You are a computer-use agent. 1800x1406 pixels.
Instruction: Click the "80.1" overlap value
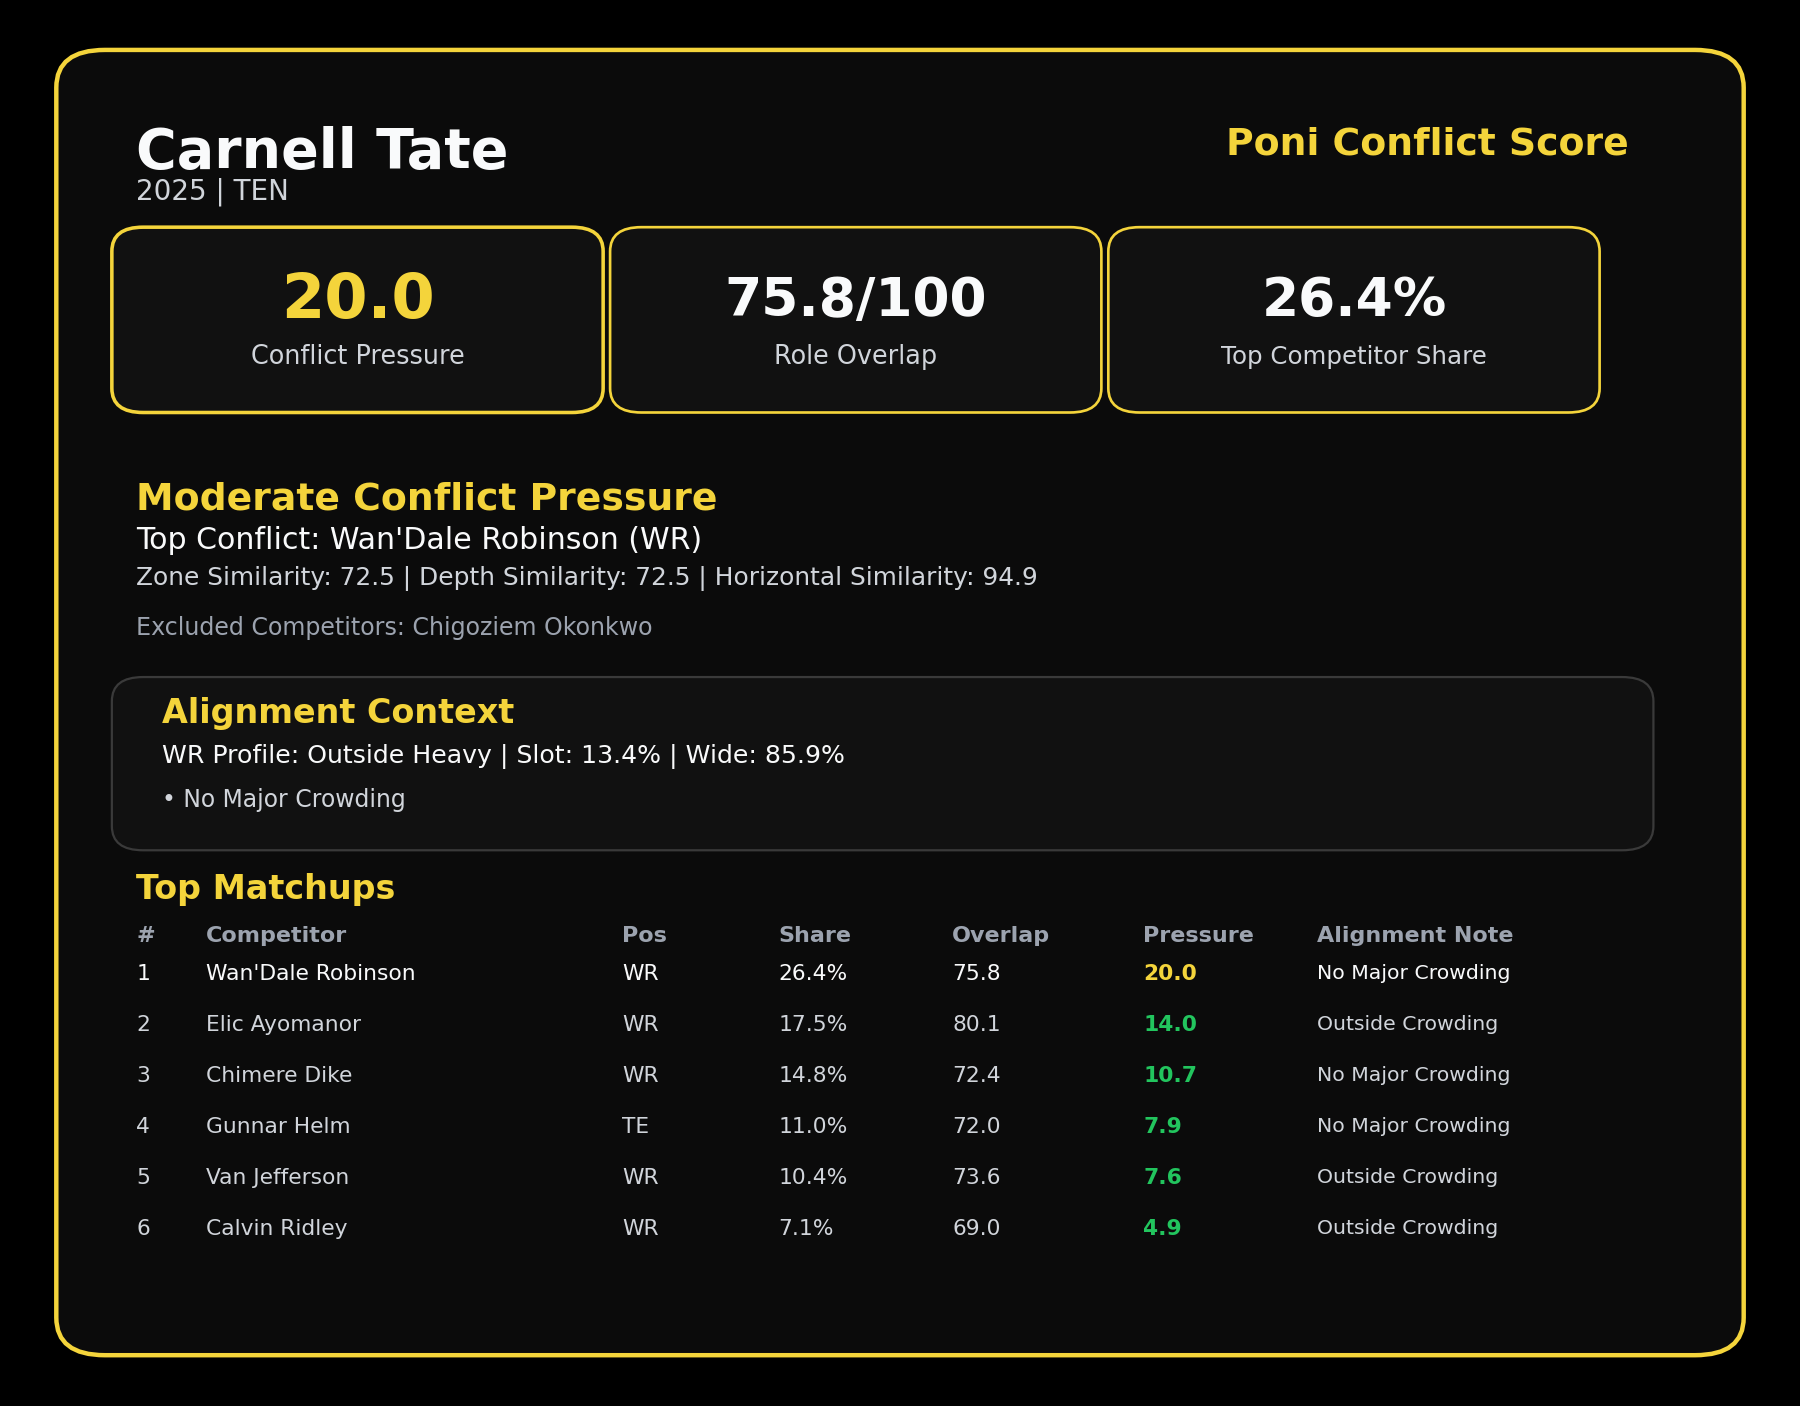point(976,1024)
